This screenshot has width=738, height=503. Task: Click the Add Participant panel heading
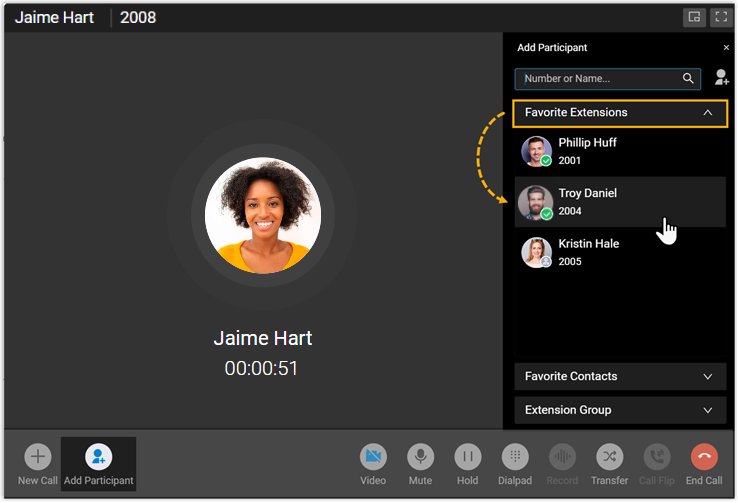point(552,48)
